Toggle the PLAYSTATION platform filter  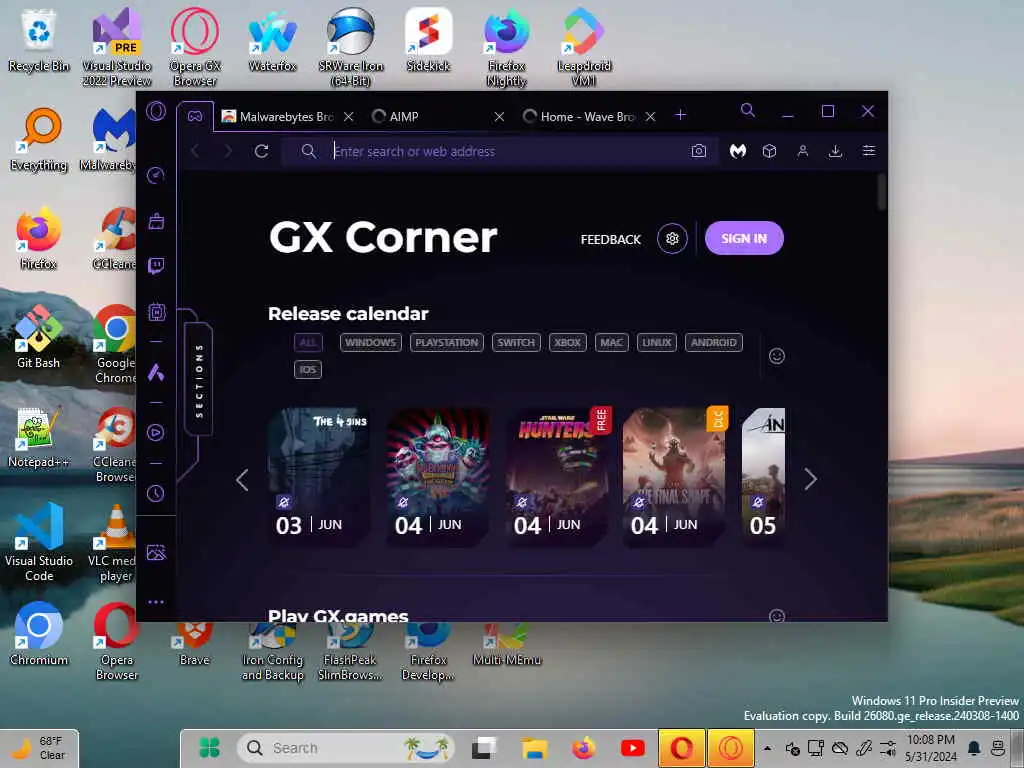447,342
